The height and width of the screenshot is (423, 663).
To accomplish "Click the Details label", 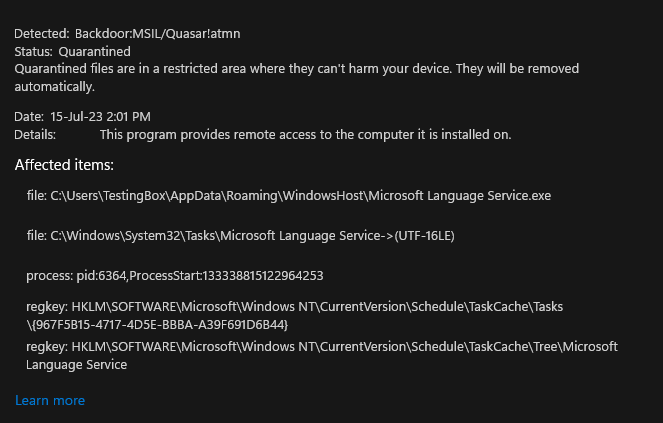I will (x=35, y=134).
